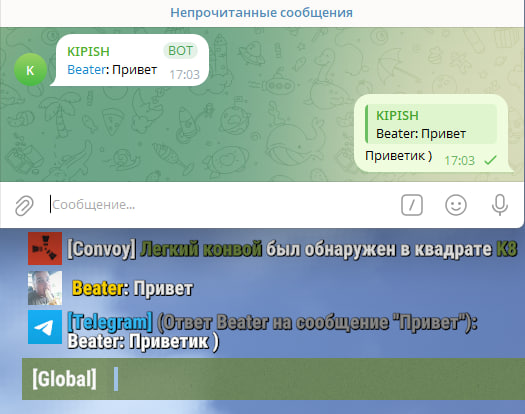
Task: Click the blue [Telegram] tag in game chat
Action: [x=110, y=322]
